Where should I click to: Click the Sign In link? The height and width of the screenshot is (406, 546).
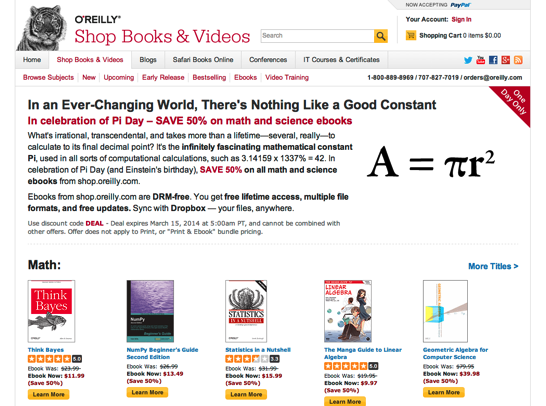pyautogui.click(x=461, y=19)
